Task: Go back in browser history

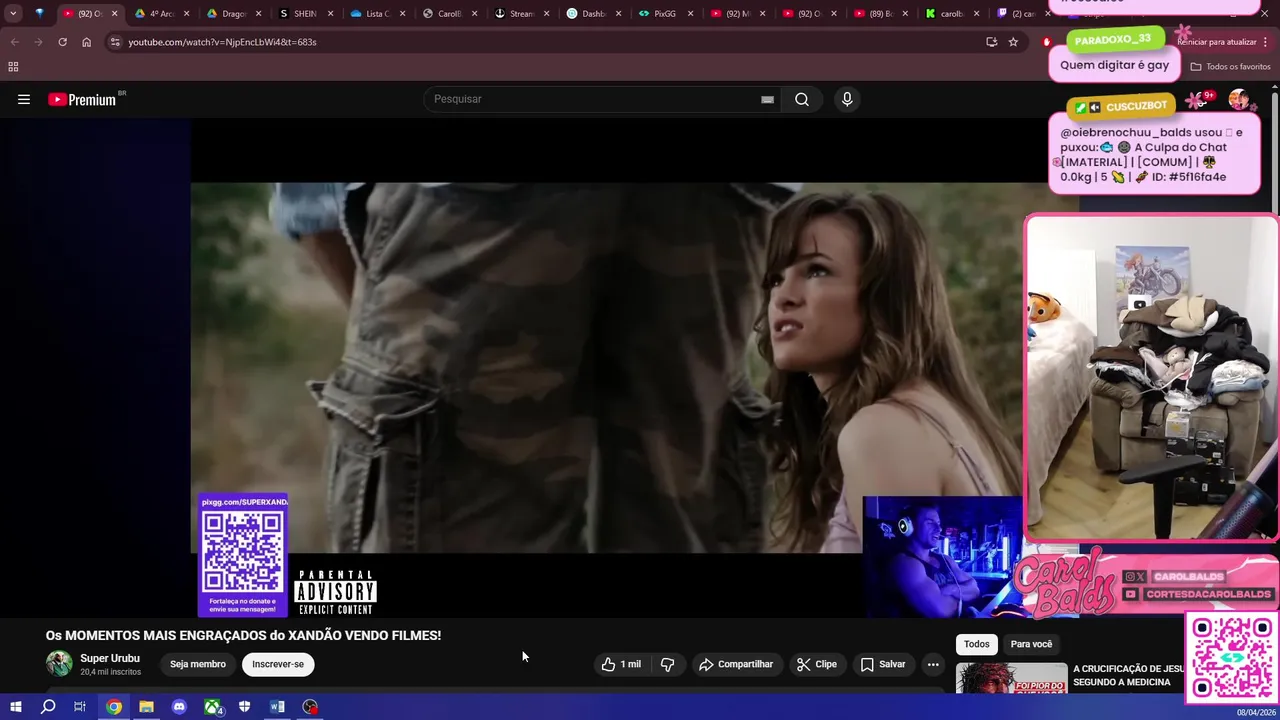Action: coord(14,42)
